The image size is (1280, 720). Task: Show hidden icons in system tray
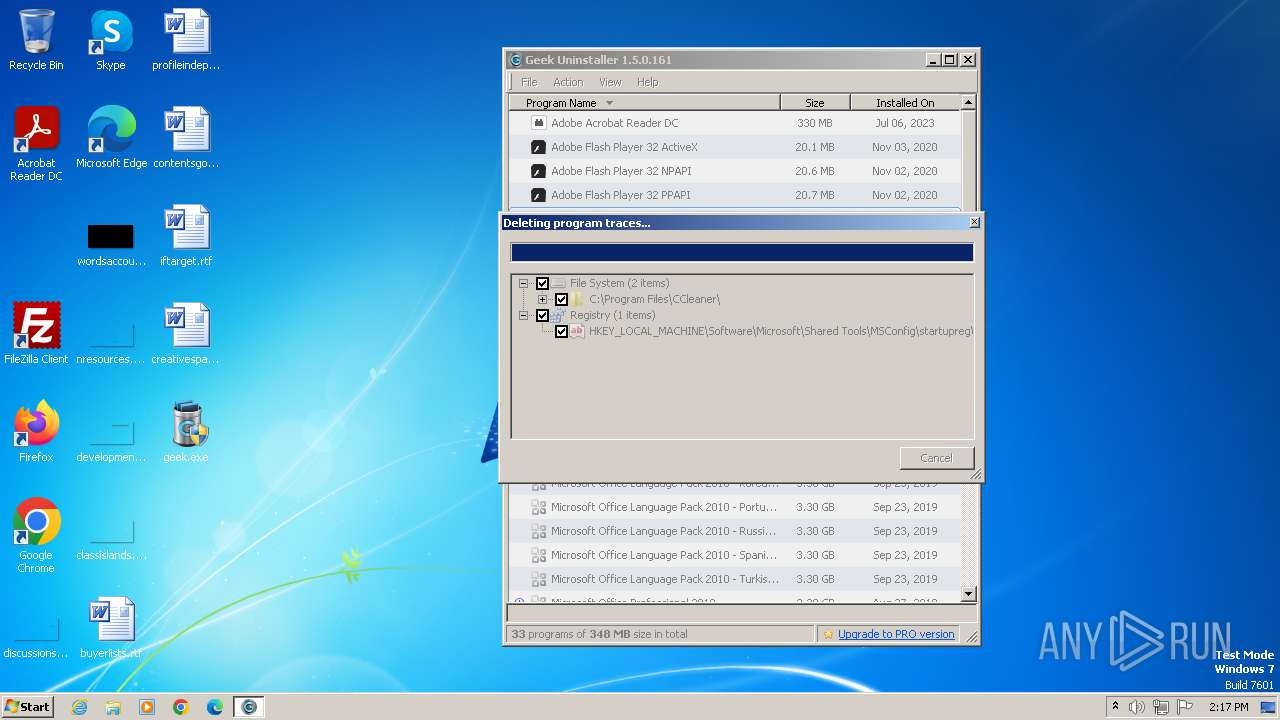tap(1115, 706)
